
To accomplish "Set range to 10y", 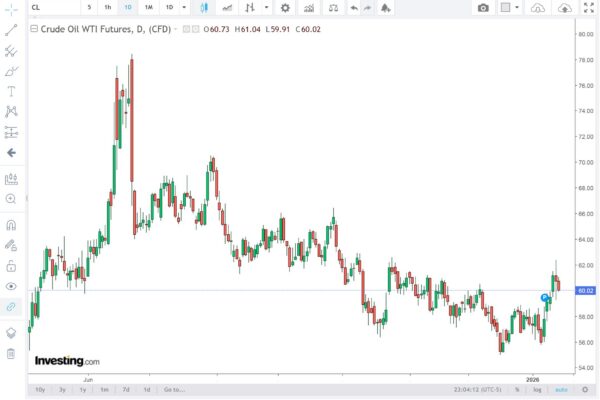I will (40, 390).
